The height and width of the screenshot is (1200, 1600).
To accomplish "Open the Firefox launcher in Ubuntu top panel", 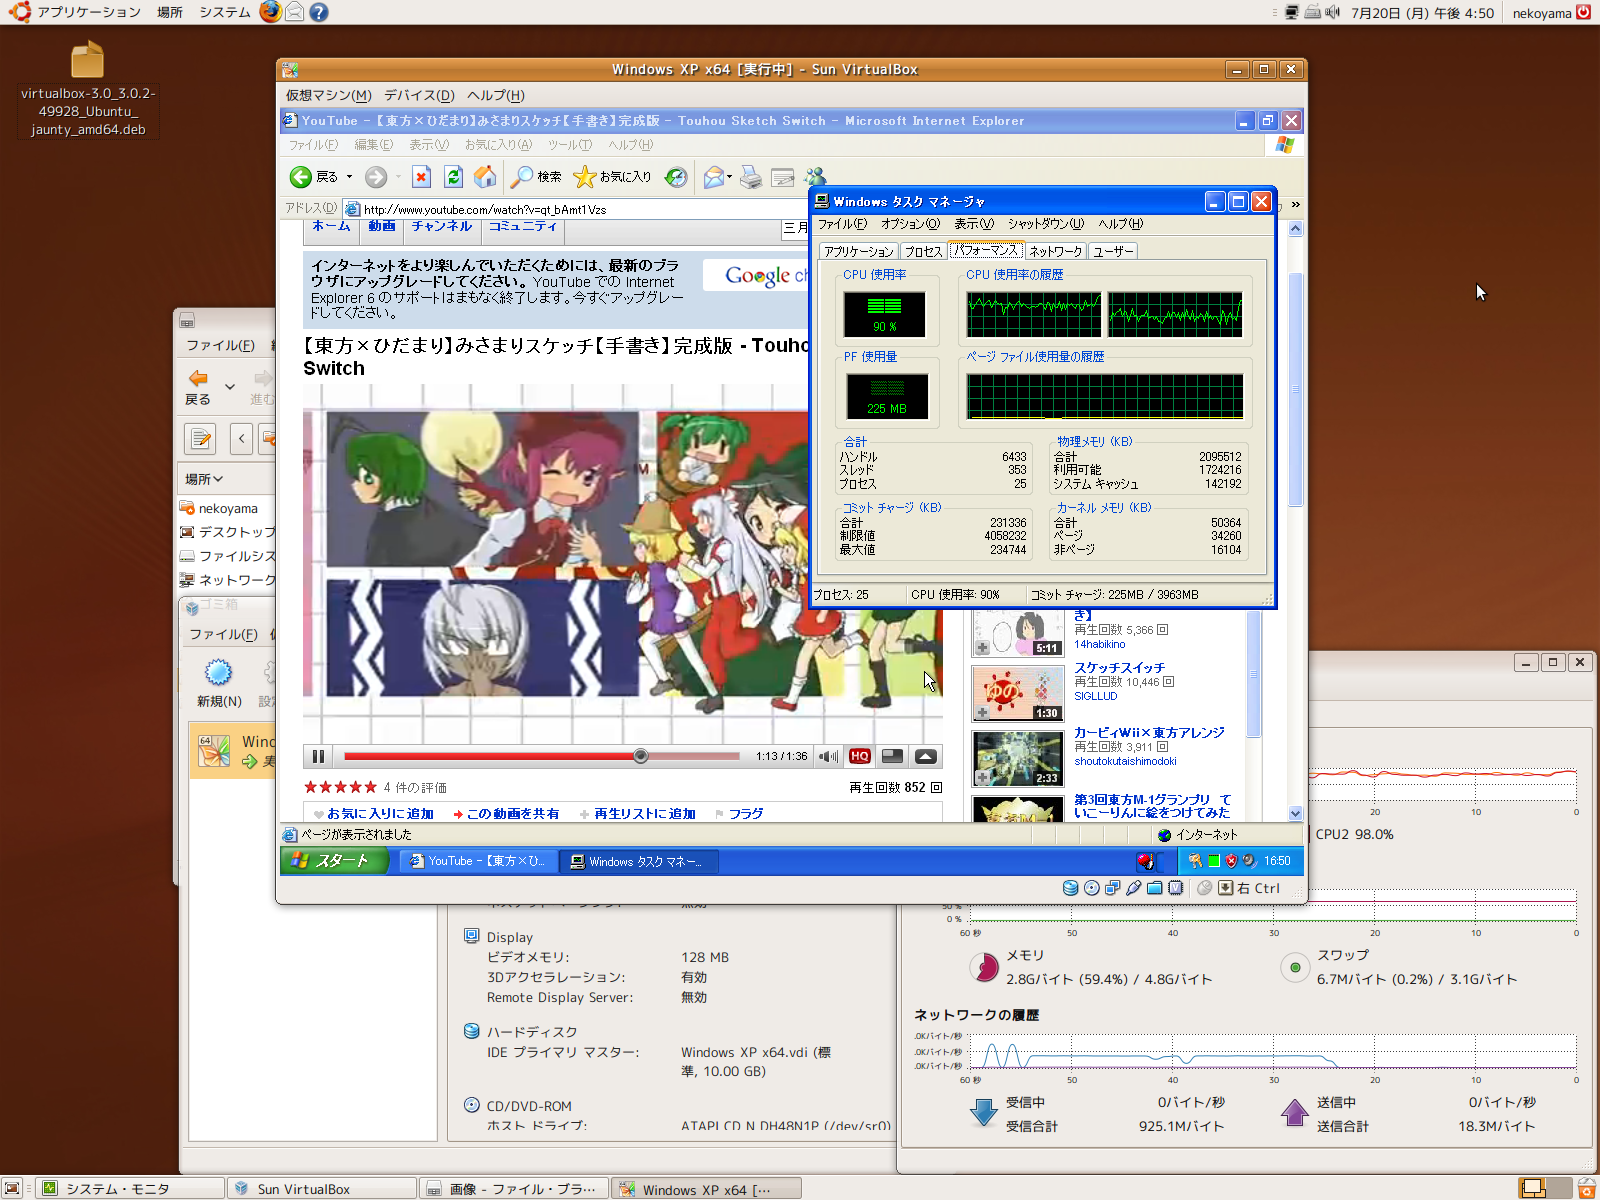I will click(270, 12).
